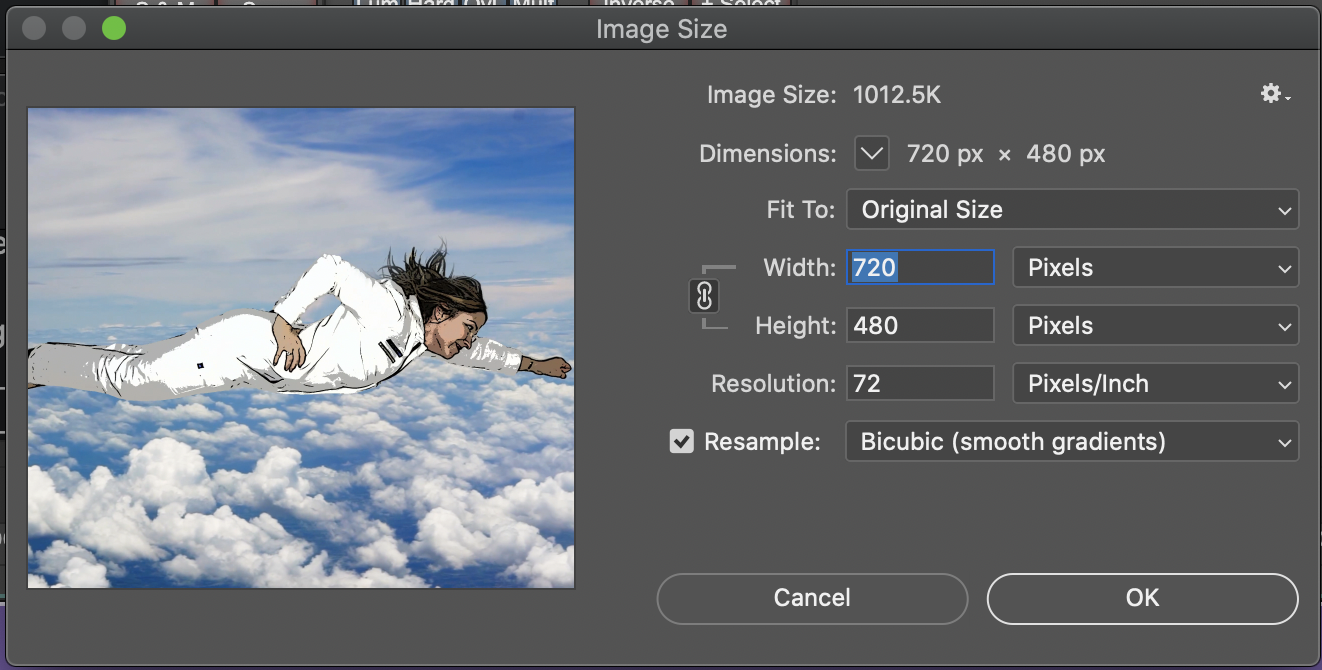Click the Fit To dropdown arrow

pos(1287,209)
